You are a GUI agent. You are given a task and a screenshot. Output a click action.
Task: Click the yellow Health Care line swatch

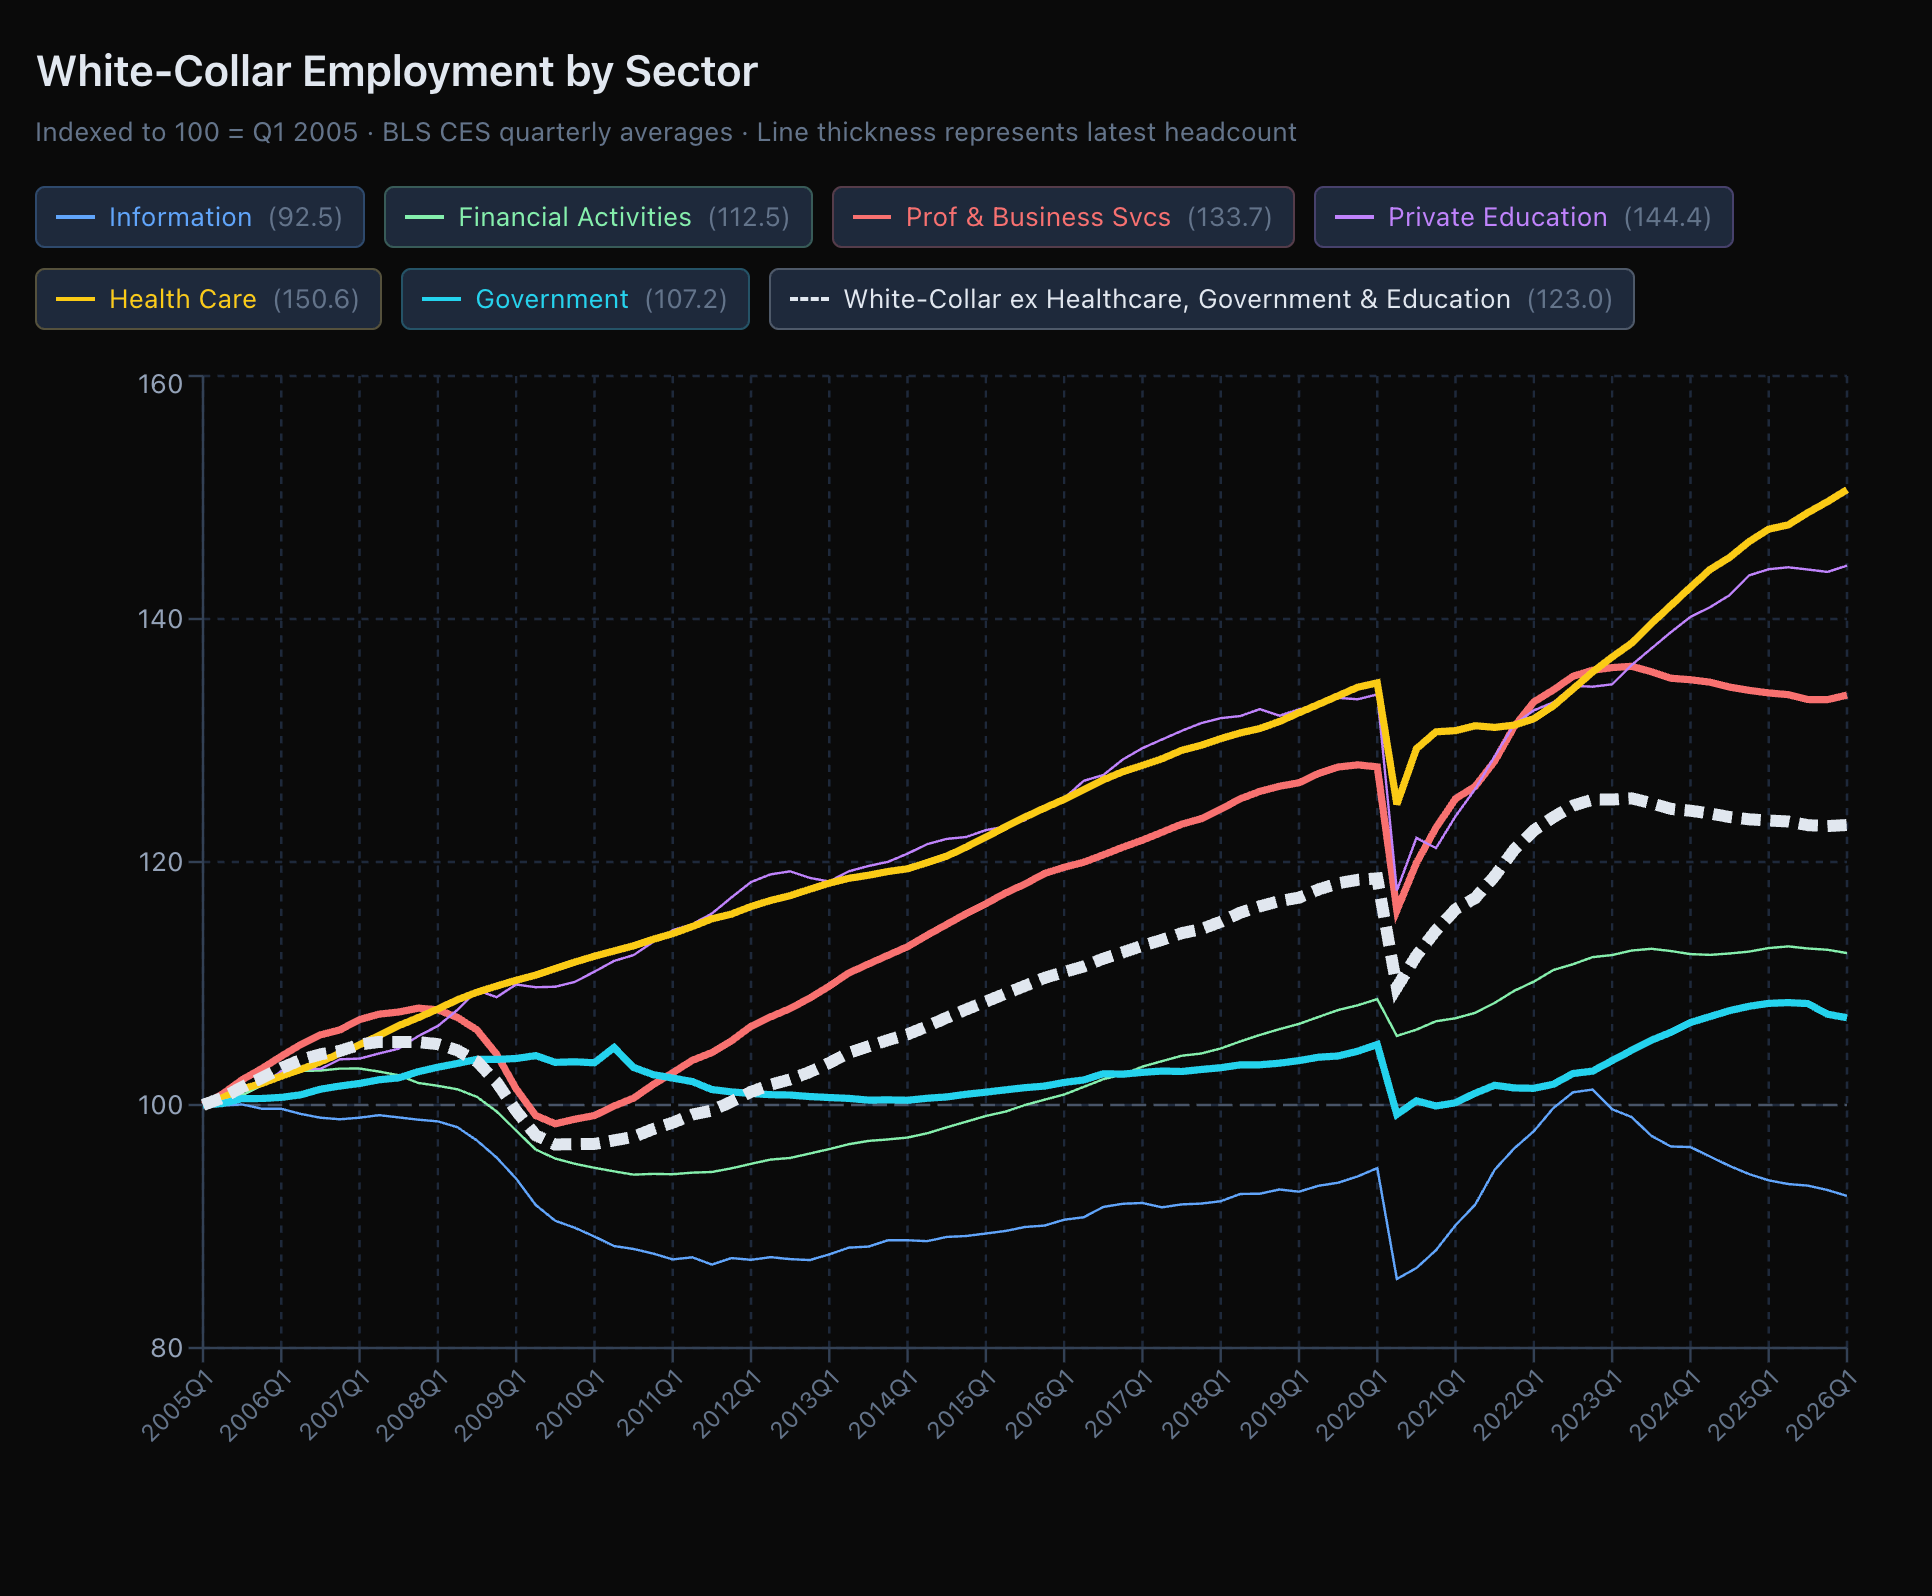tap(76, 299)
